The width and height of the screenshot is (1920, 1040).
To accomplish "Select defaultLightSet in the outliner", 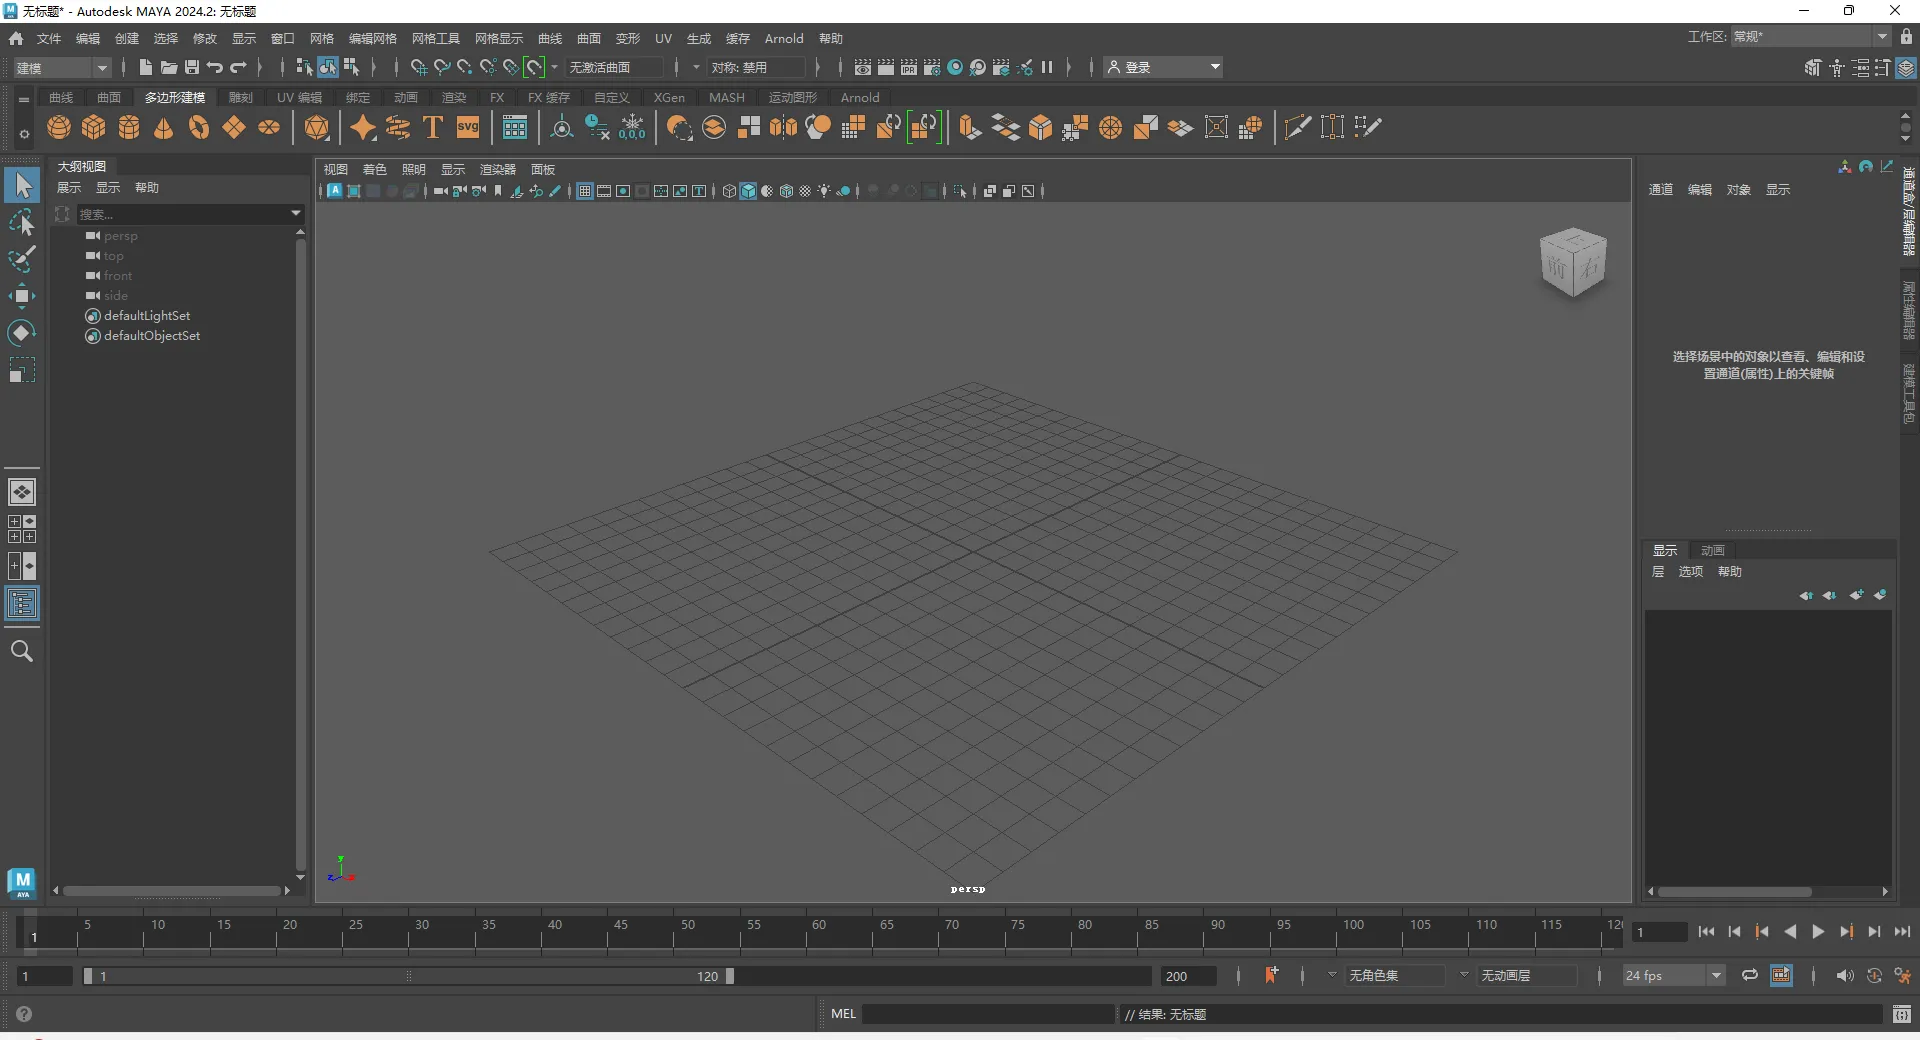I will pos(147,316).
